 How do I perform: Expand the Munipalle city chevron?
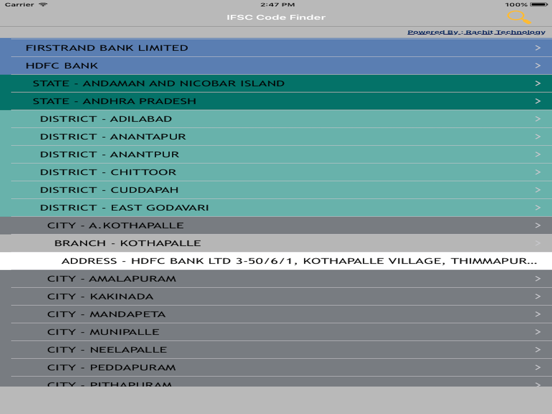click(538, 332)
